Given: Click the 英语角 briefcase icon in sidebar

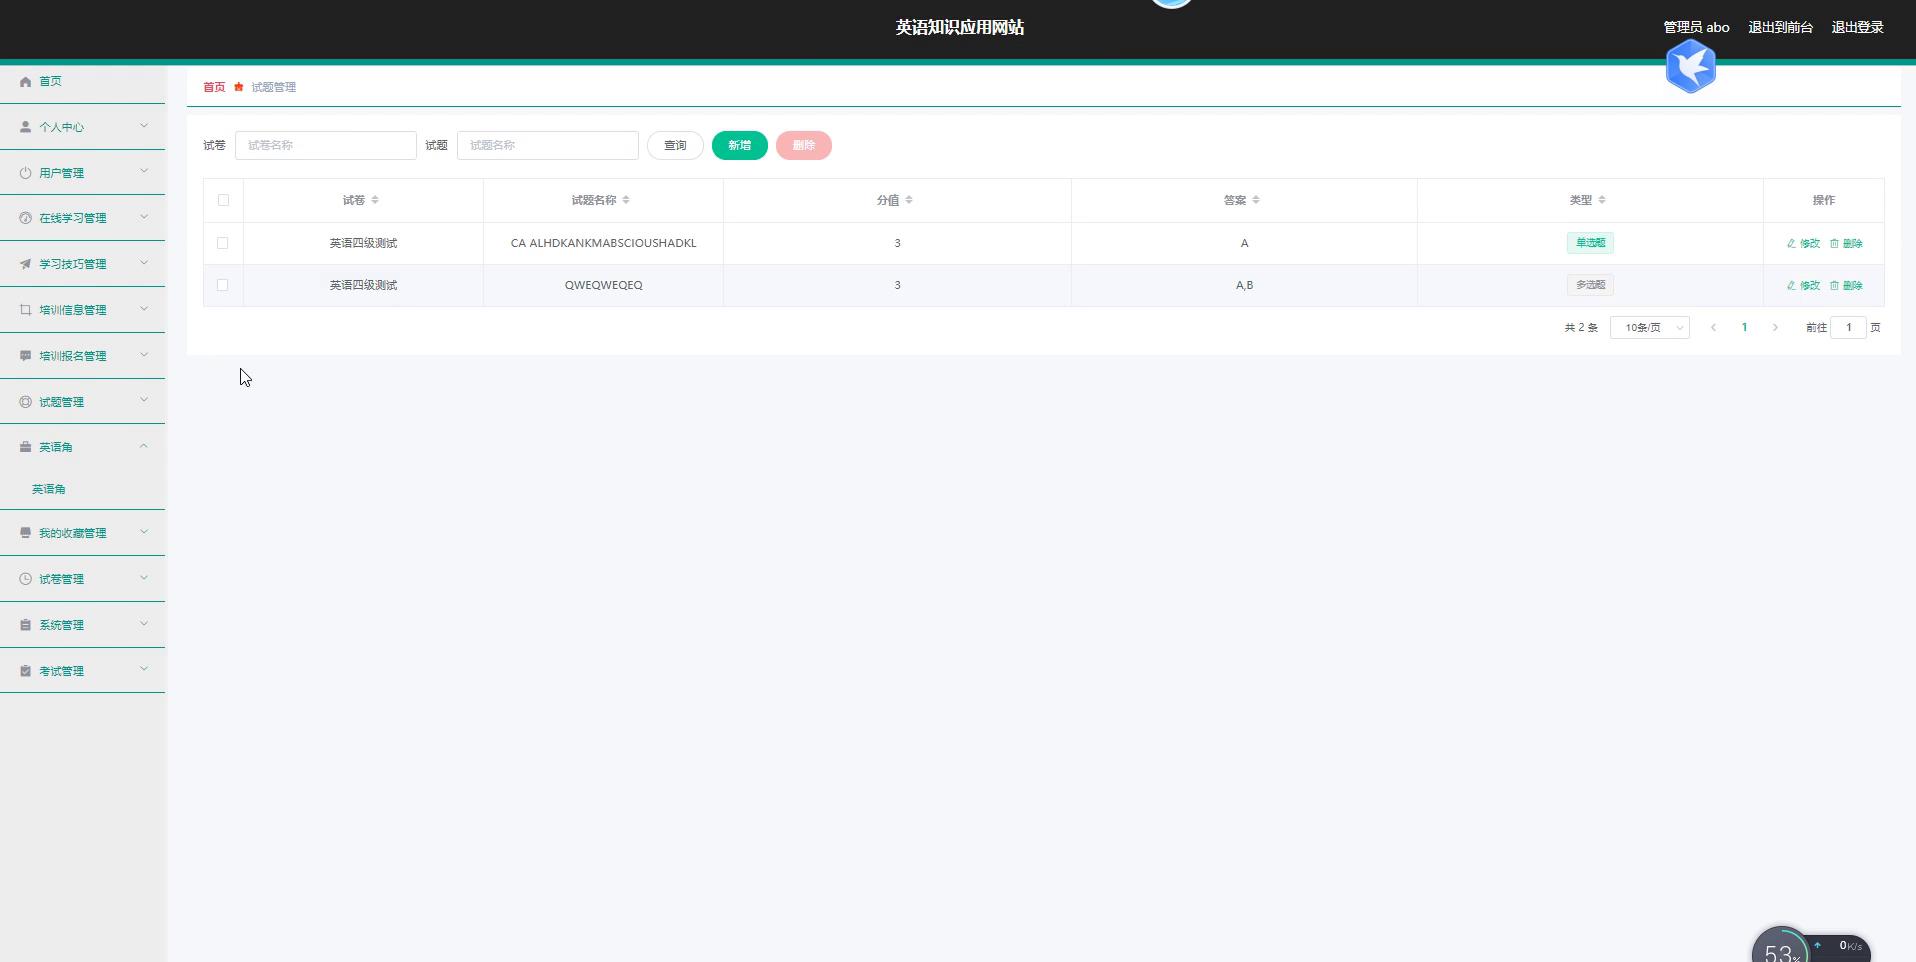Looking at the screenshot, I should pyautogui.click(x=26, y=448).
